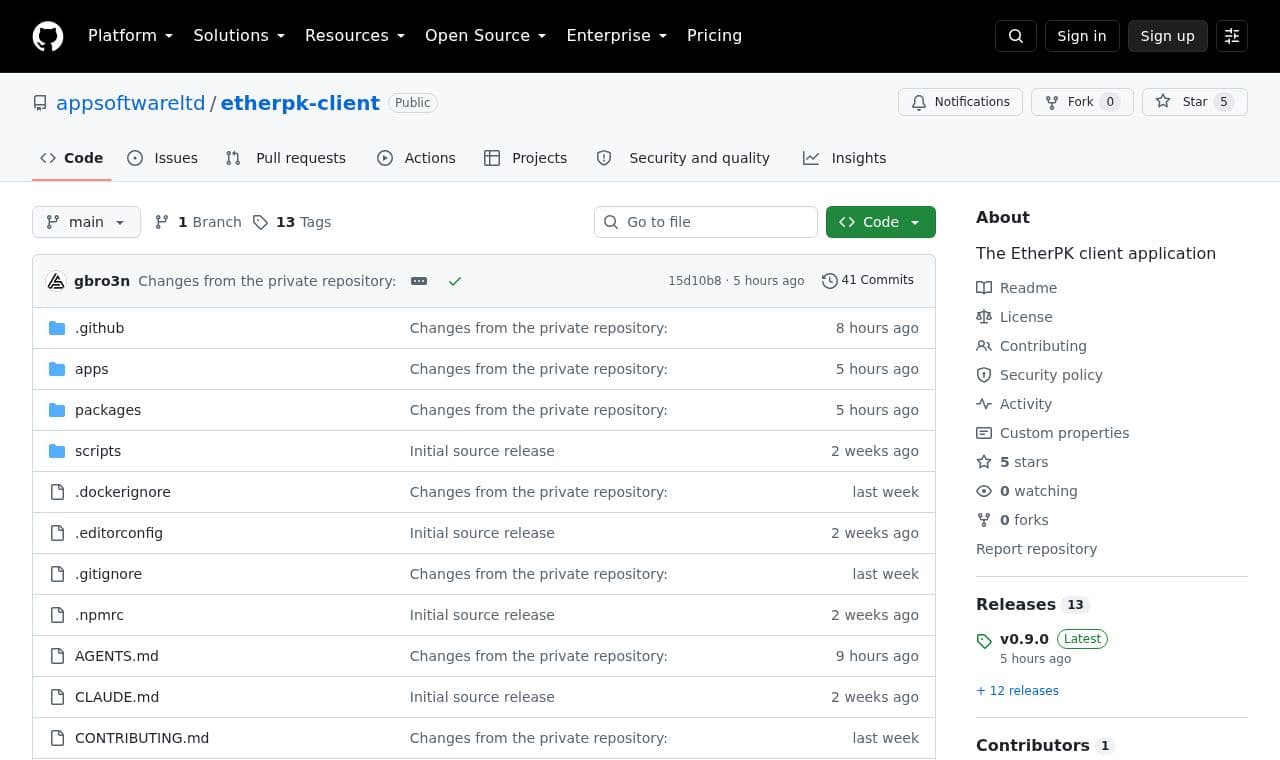Click the v0.9.0 release tag icon

(x=984, y=640)
